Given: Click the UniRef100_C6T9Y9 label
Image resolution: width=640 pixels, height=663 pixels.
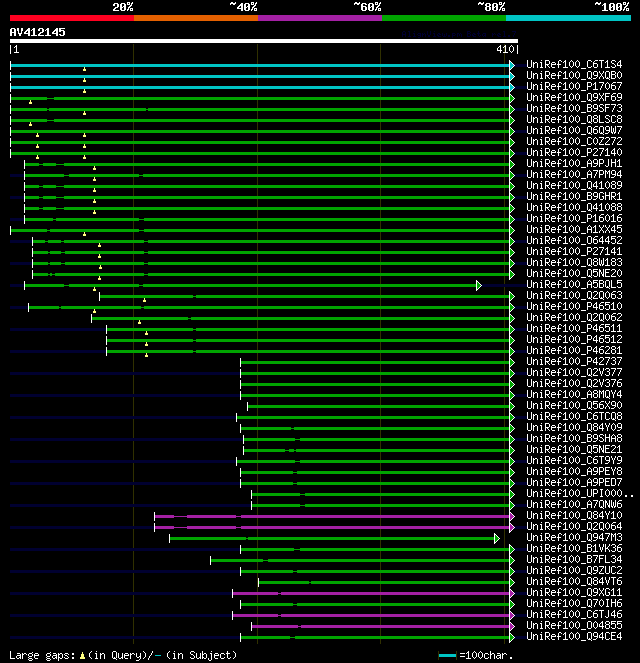Looking at the screenshot, I should point(574,460).
